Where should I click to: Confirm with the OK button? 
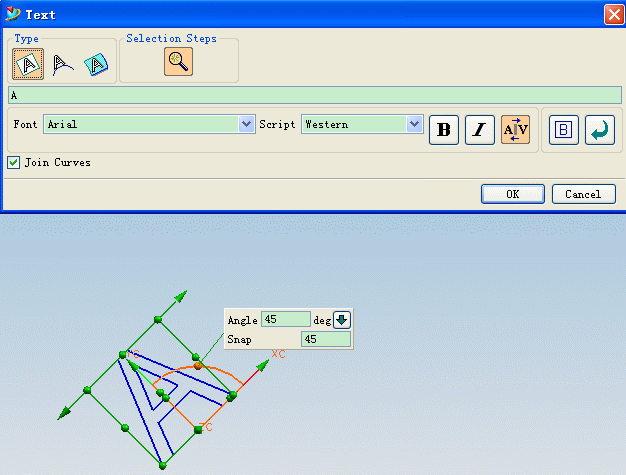click(513, 194)
